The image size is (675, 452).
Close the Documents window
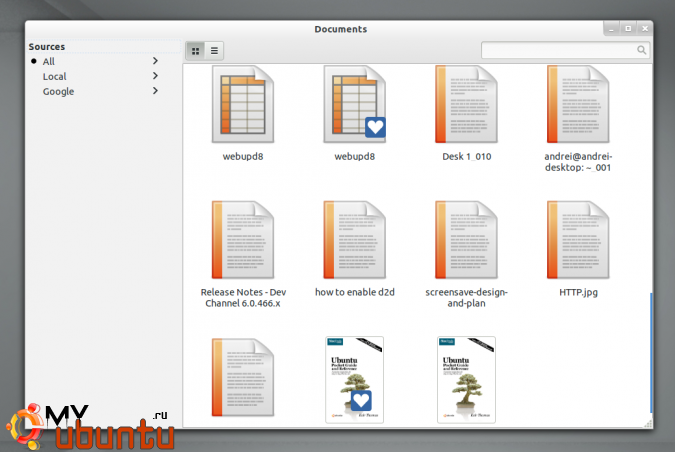pos(645,28)
